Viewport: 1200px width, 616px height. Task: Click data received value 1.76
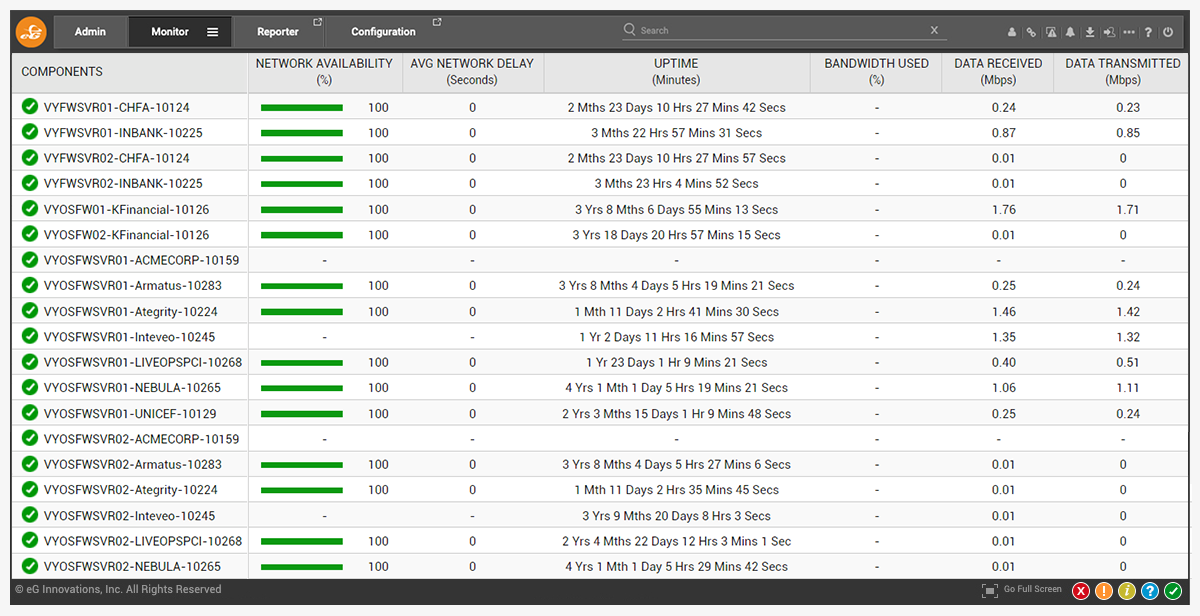[x=1003, y=209]
